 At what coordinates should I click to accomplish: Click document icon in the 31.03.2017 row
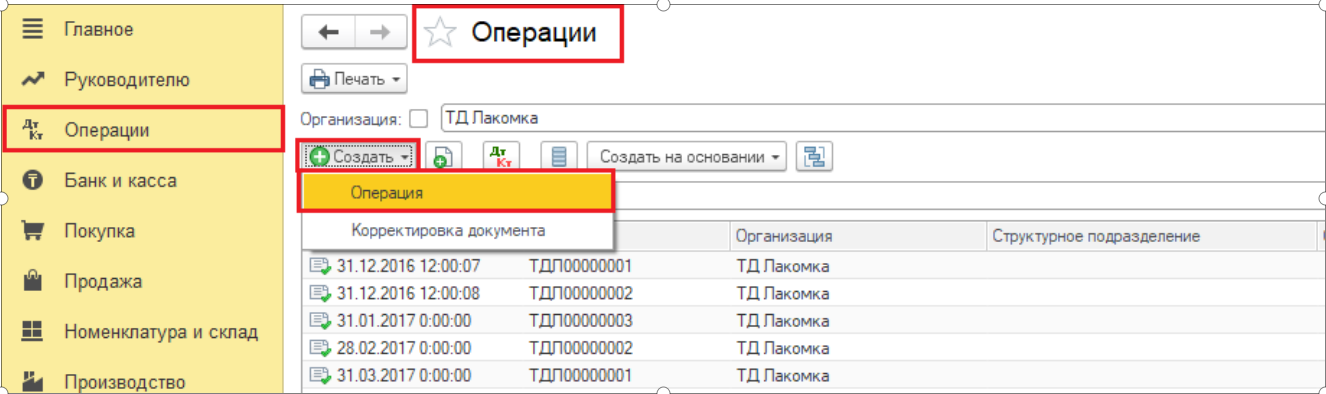(x=320, y=376)
